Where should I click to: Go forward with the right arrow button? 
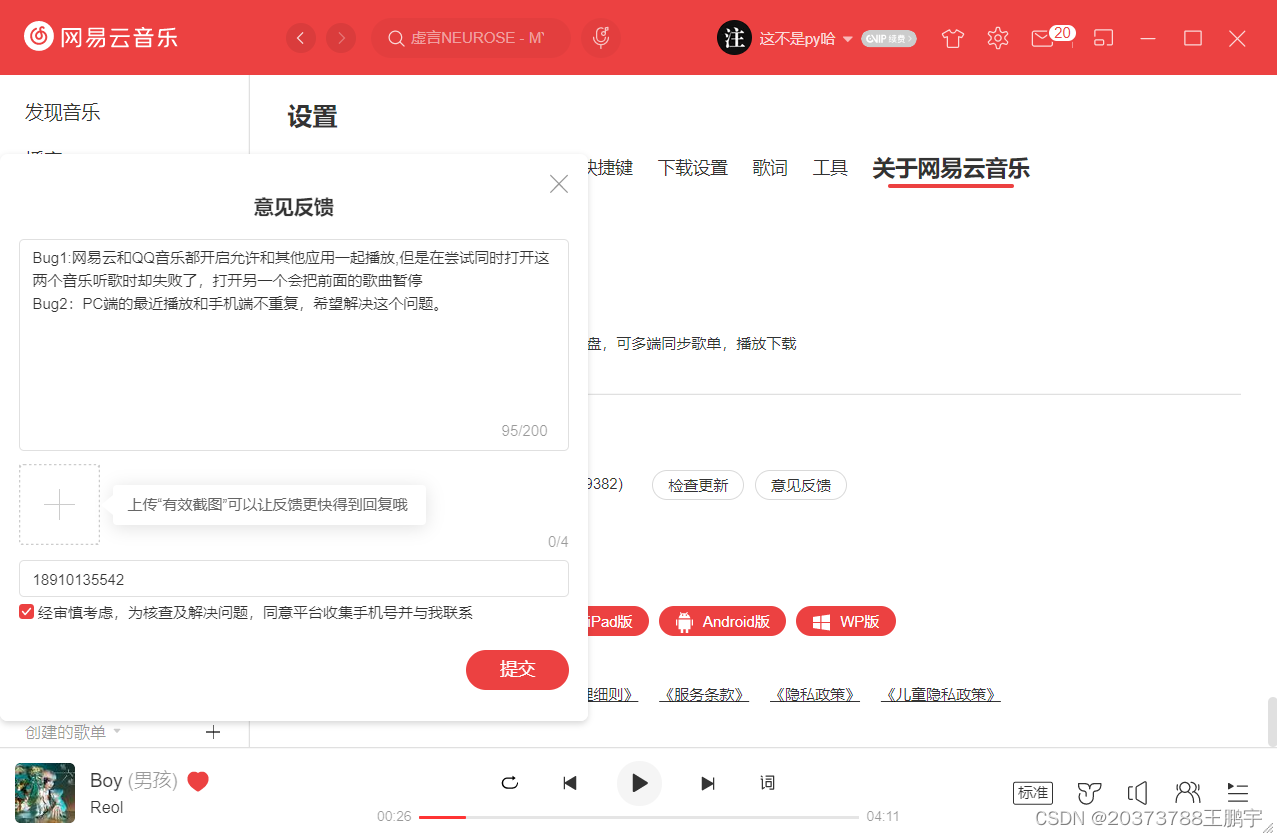[x=341, y=38]
